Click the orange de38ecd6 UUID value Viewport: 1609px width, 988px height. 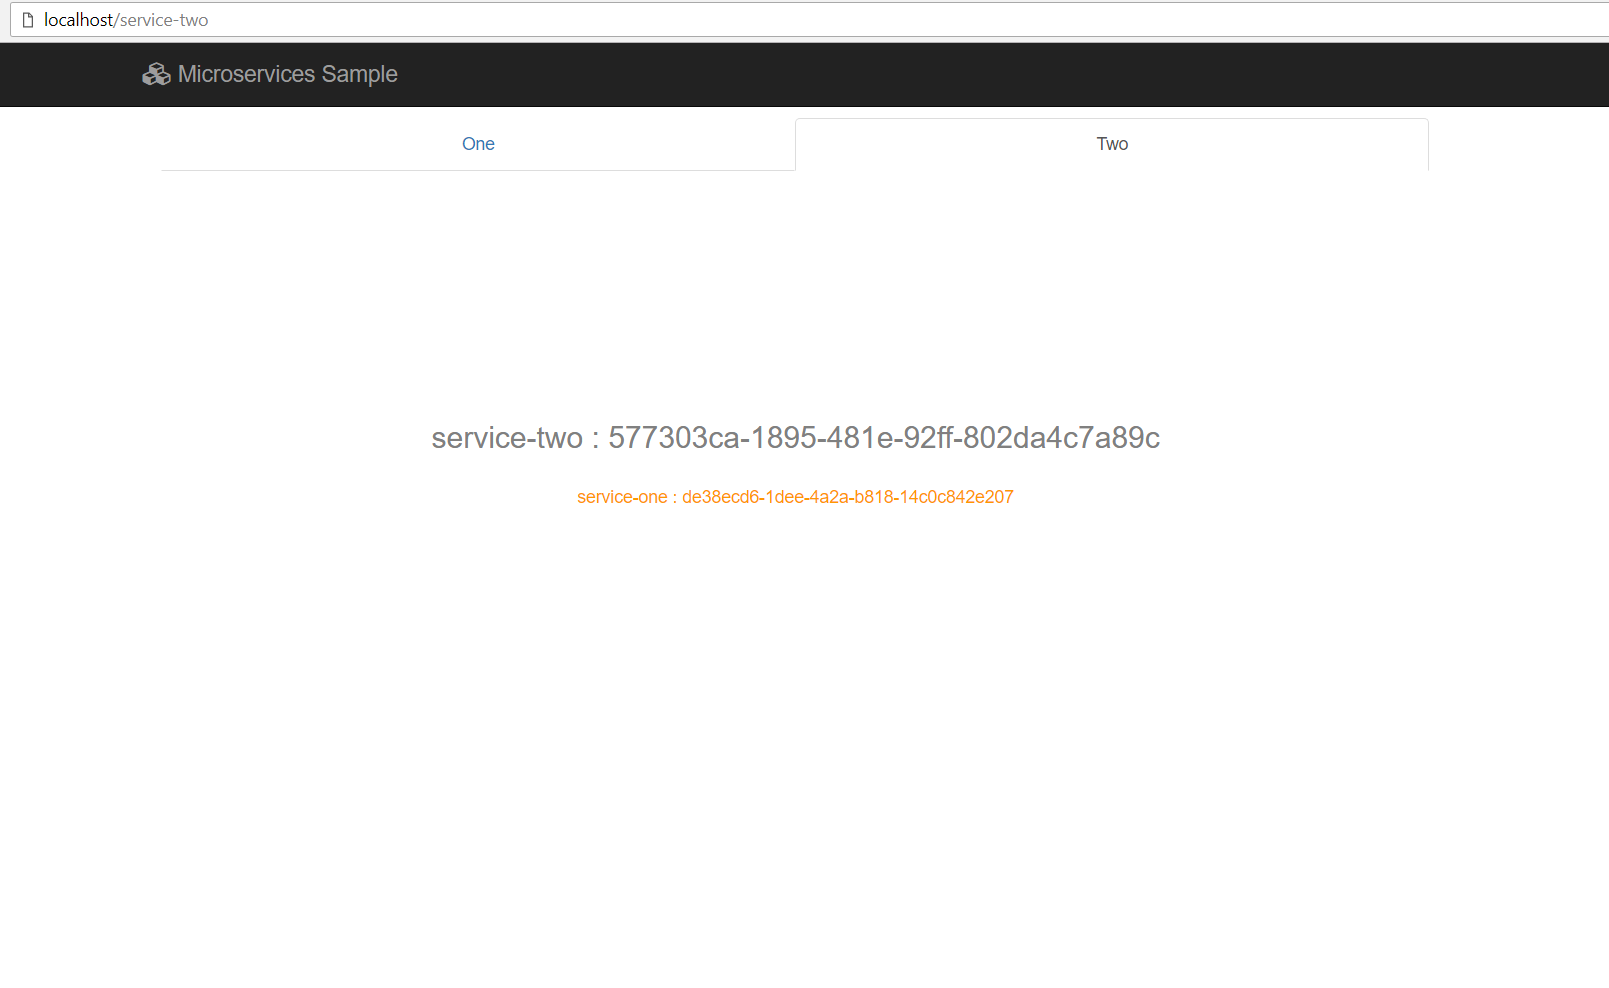(x=847, y=497)
